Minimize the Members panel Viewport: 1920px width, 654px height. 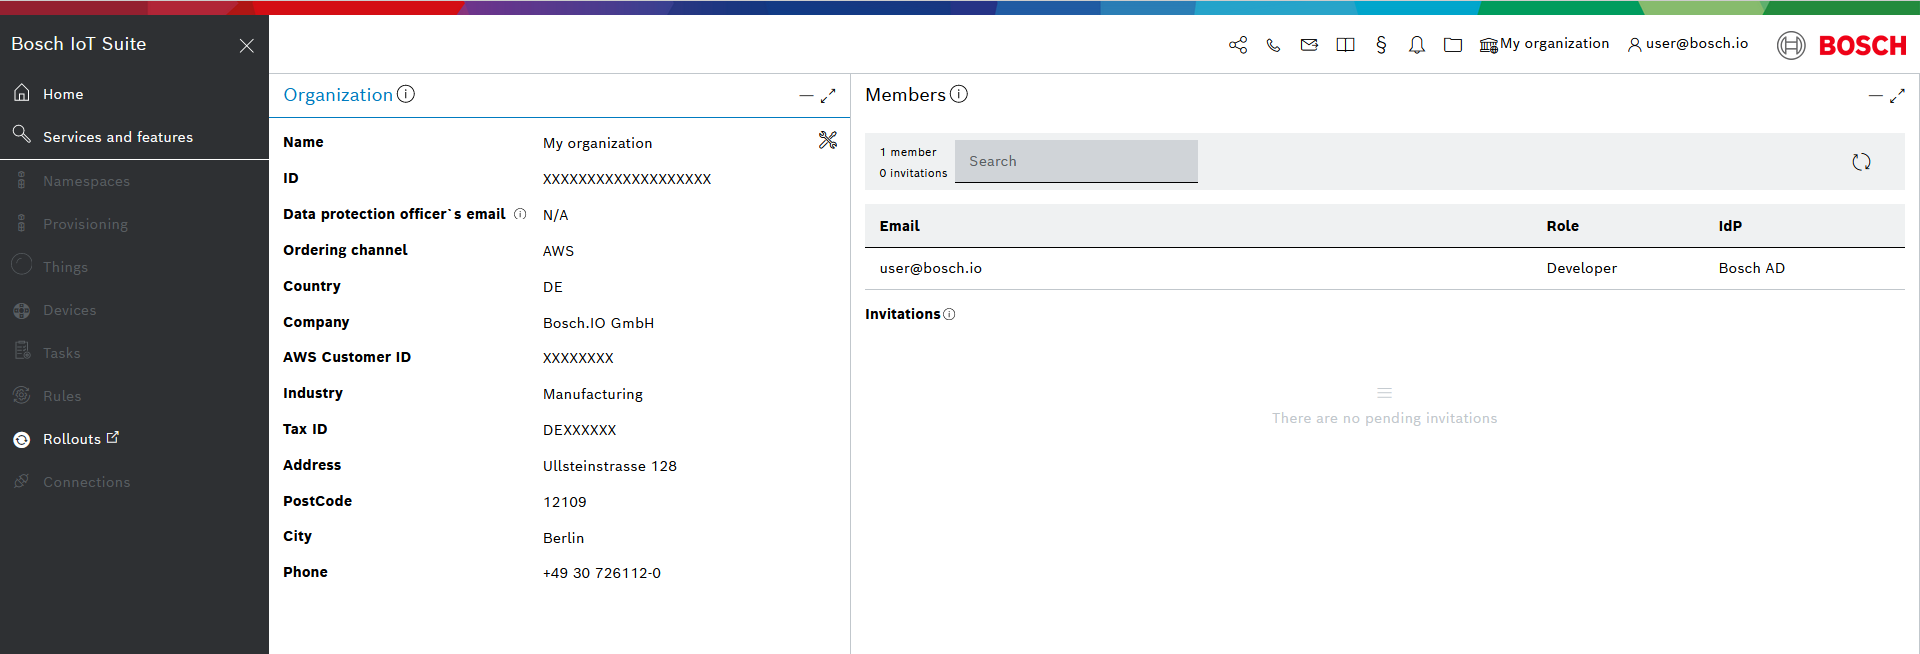pos(1876,96)
